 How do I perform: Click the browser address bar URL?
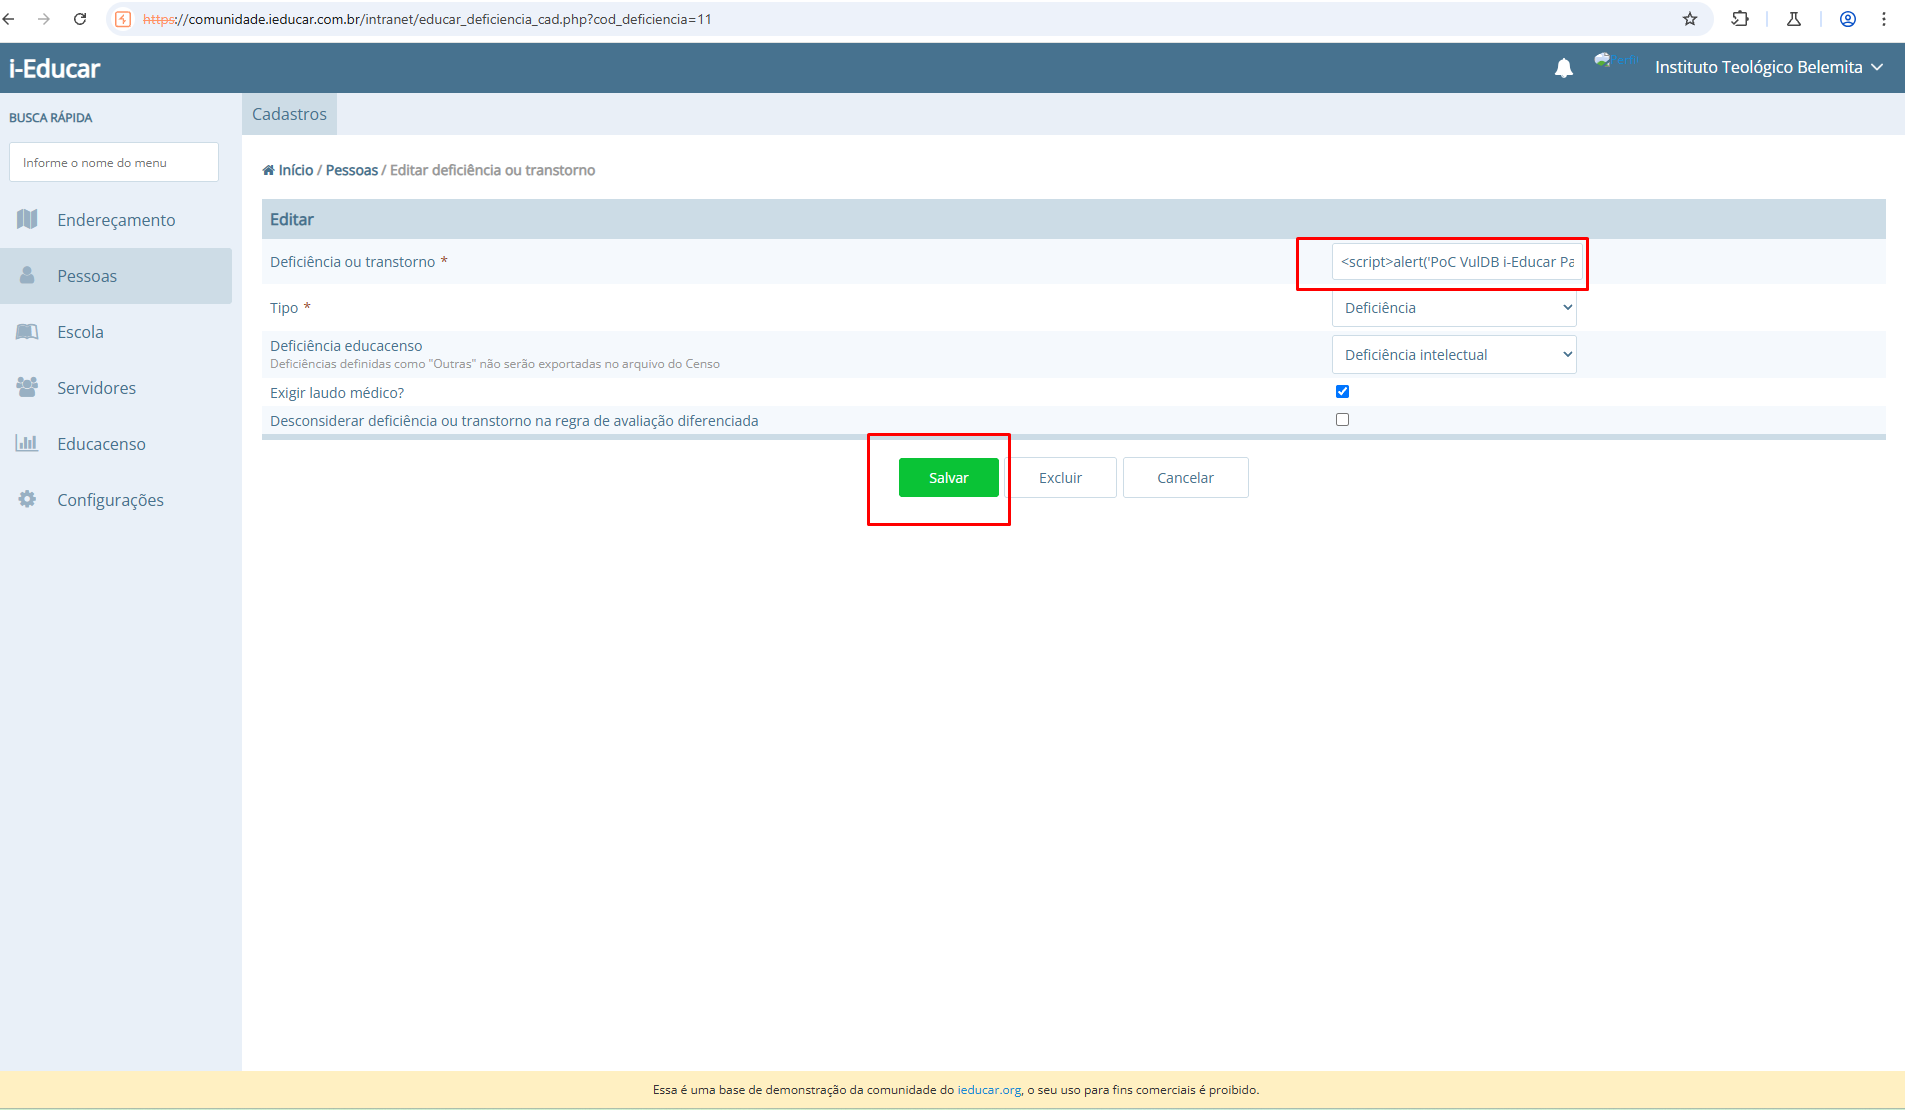(427, 19)
